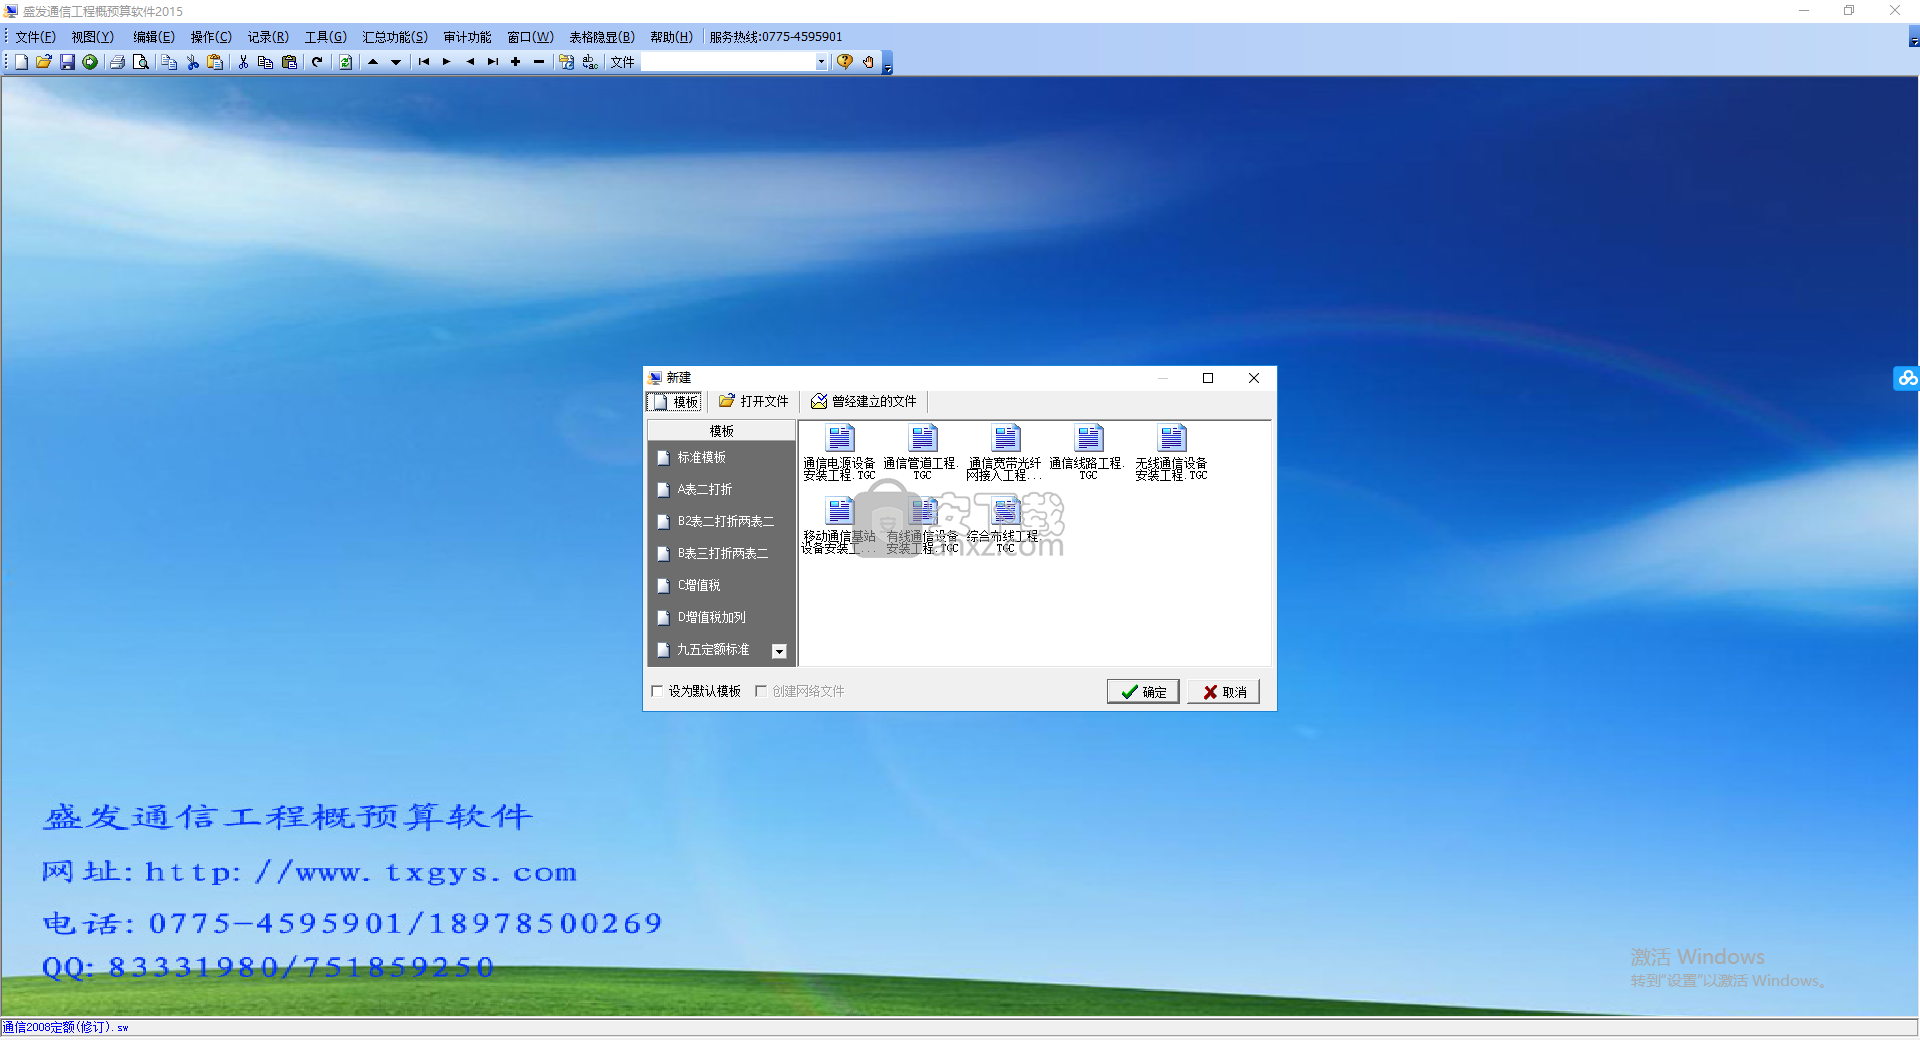This screenshot has width=1920, height=1040.
Task: Click the Open folder toolbar icon
Action: click(x=44, y=62)
